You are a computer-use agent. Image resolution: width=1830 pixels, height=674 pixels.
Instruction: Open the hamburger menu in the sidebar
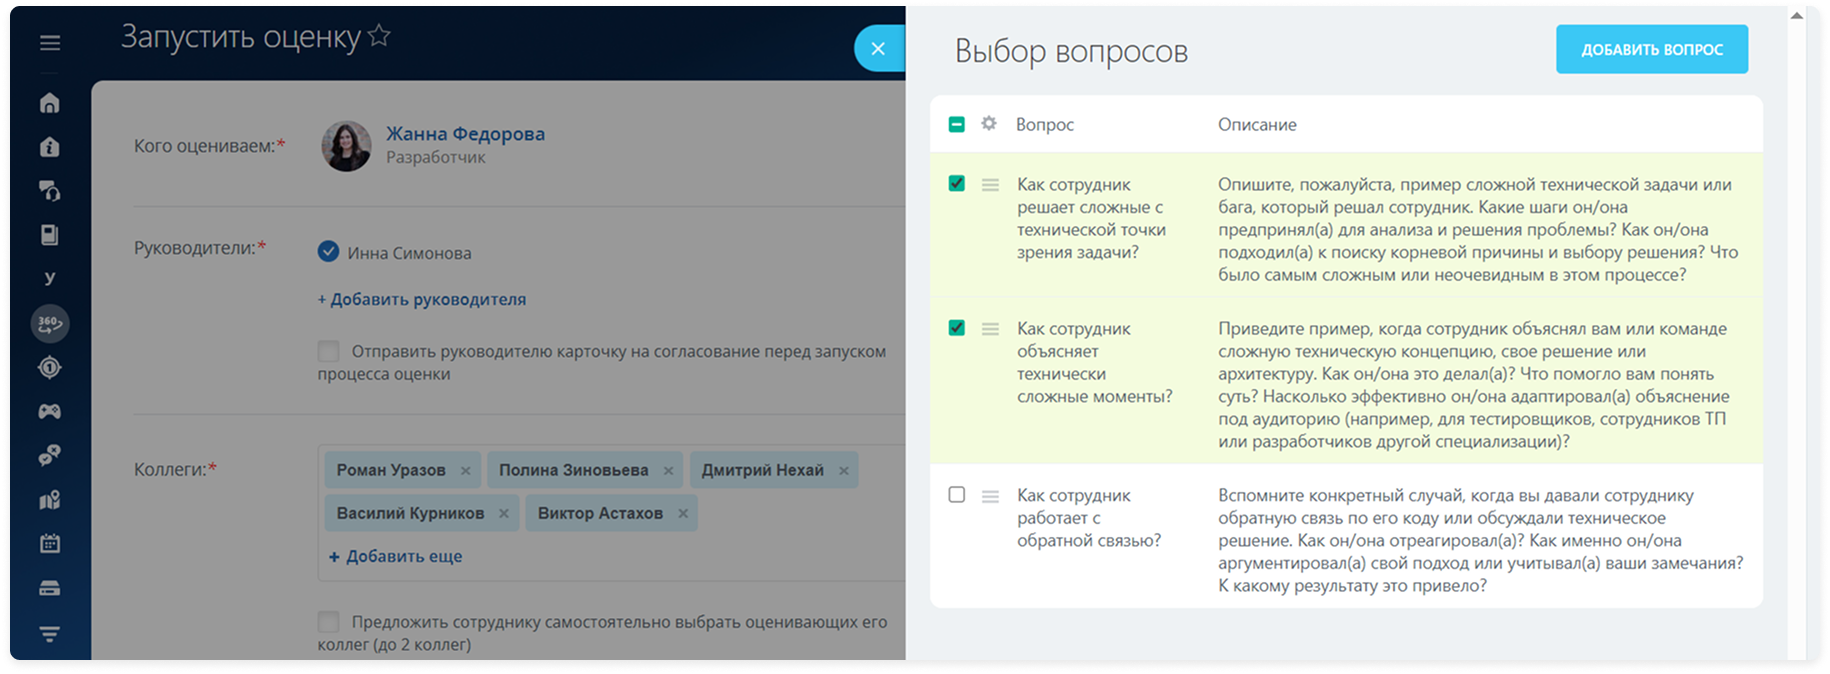(x=50, y=43)
